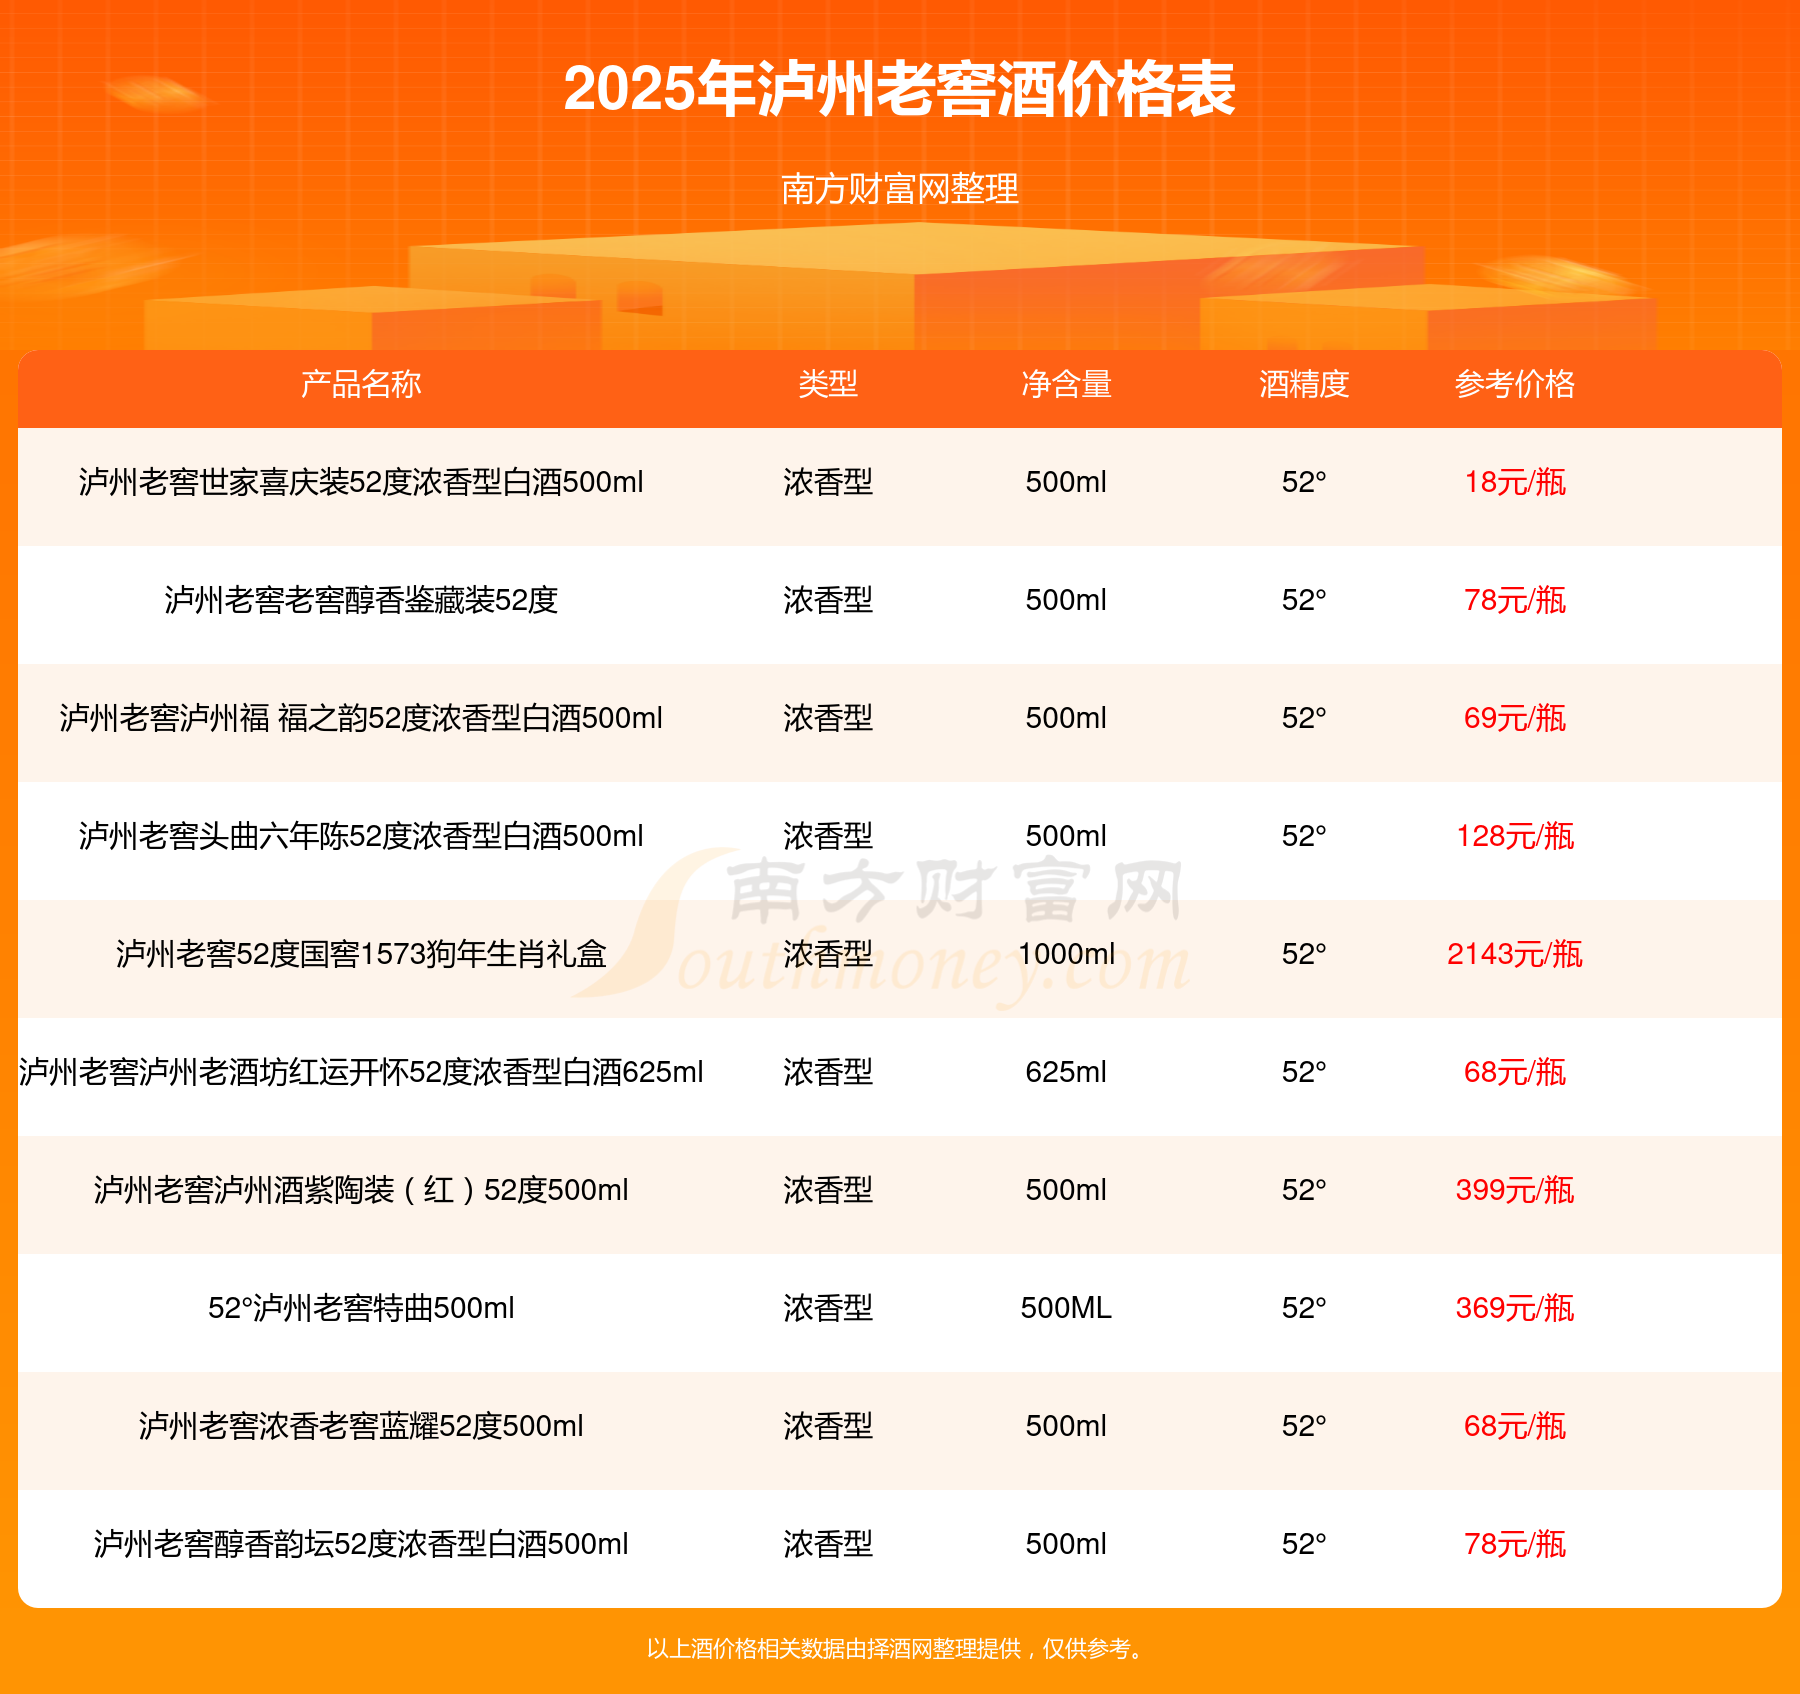
Task: Click product name "泸州老窖泸州福 福之韵52度浓香型白酒500ml"
Action: [x=361, y=718]
